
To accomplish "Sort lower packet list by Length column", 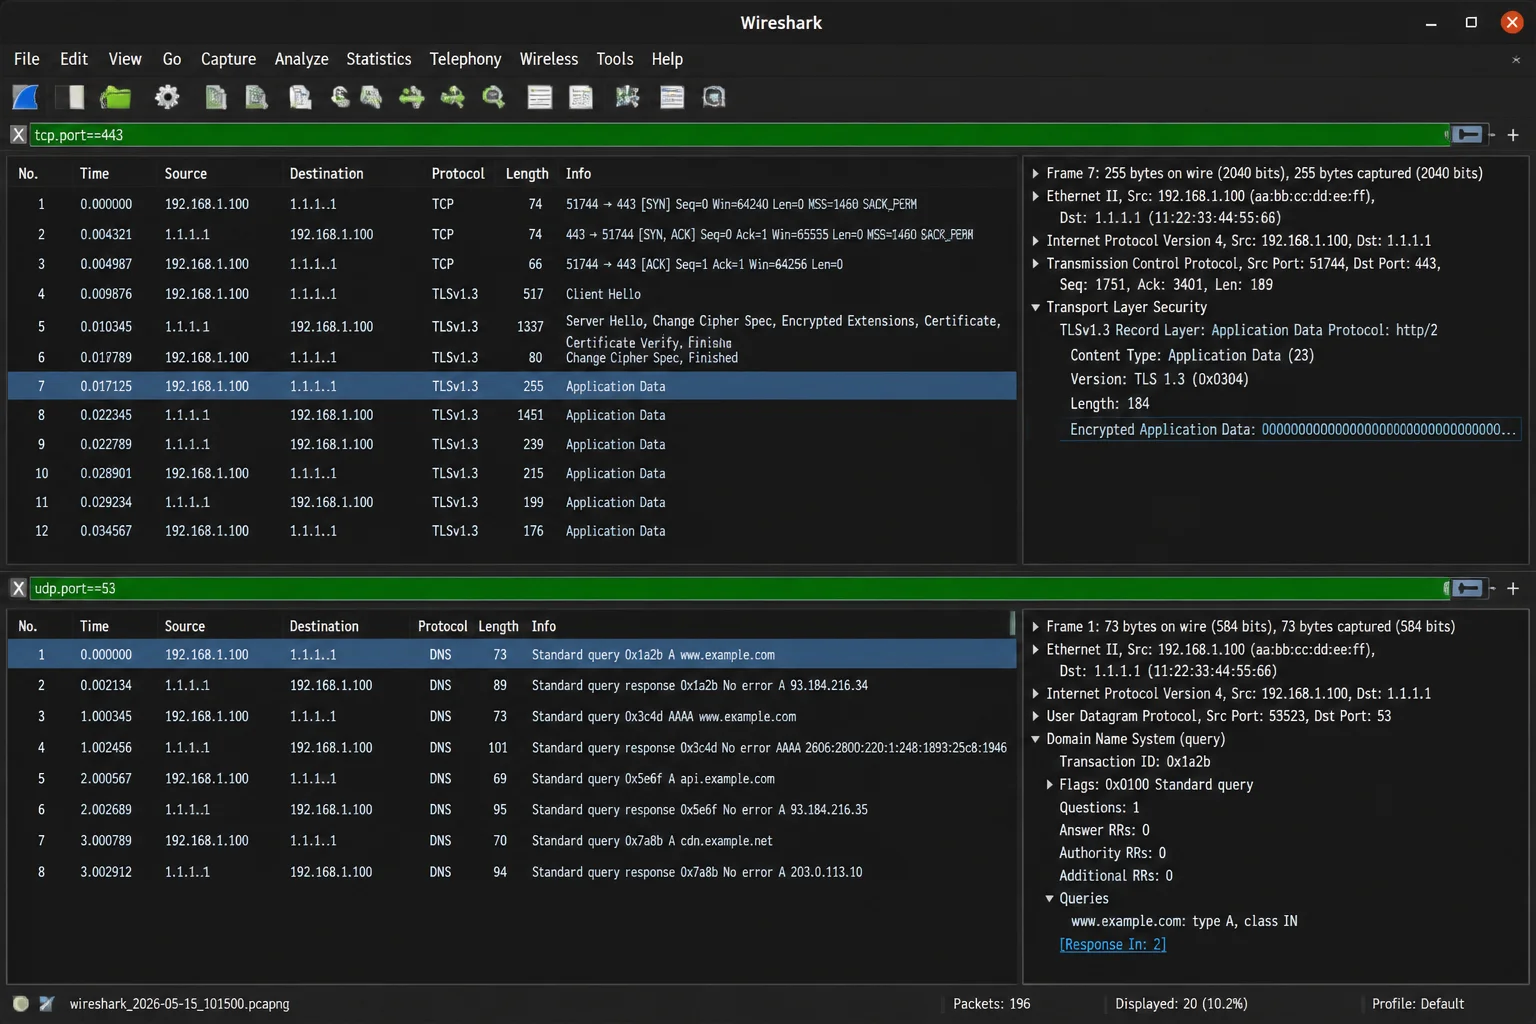I will tap(498, 626).
